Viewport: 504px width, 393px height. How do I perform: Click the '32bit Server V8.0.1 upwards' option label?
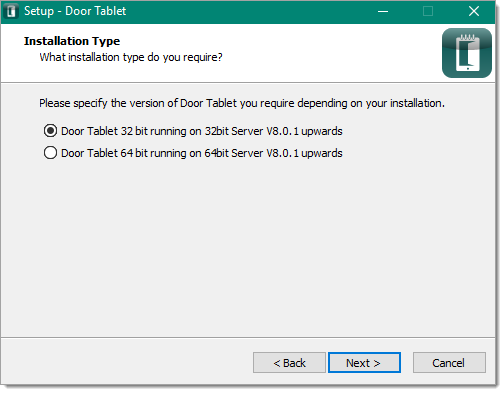click(273, 131)
